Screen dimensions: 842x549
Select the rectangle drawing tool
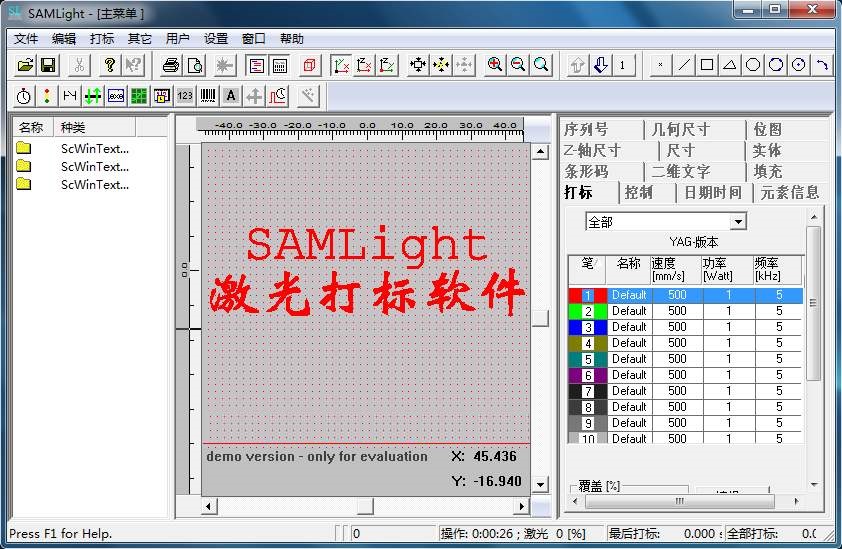[x=707, y=65]
